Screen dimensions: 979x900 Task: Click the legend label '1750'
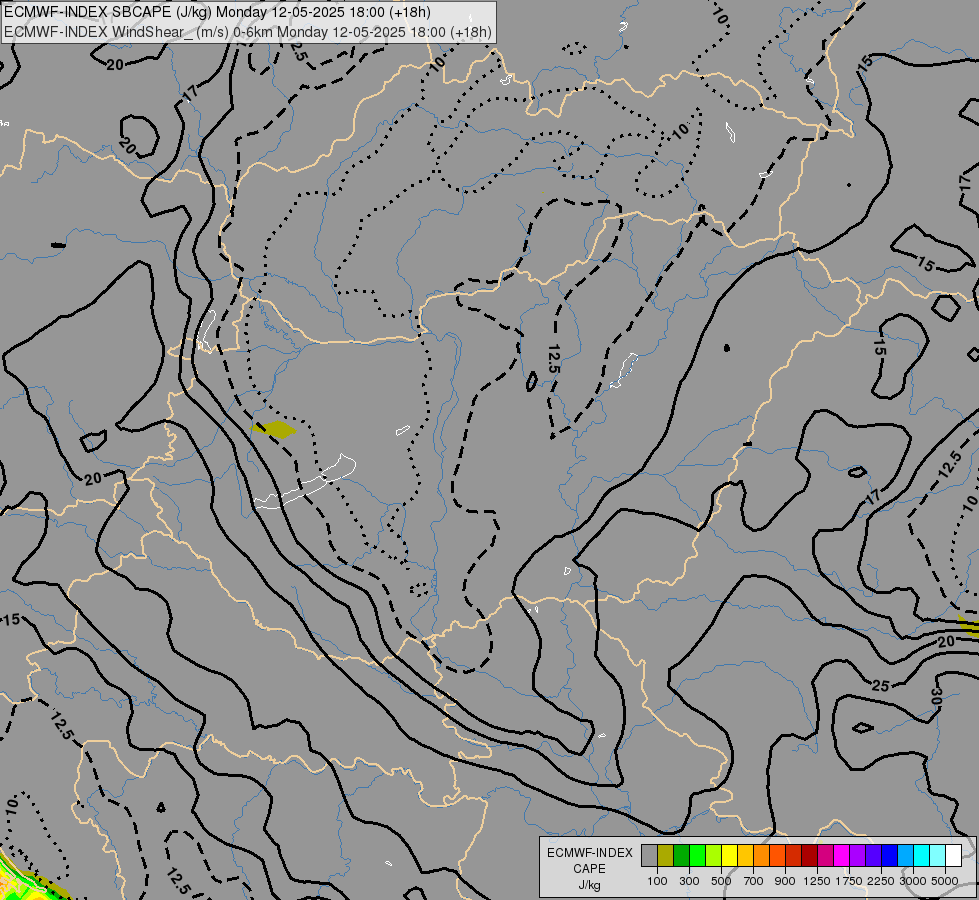(849, 881)
